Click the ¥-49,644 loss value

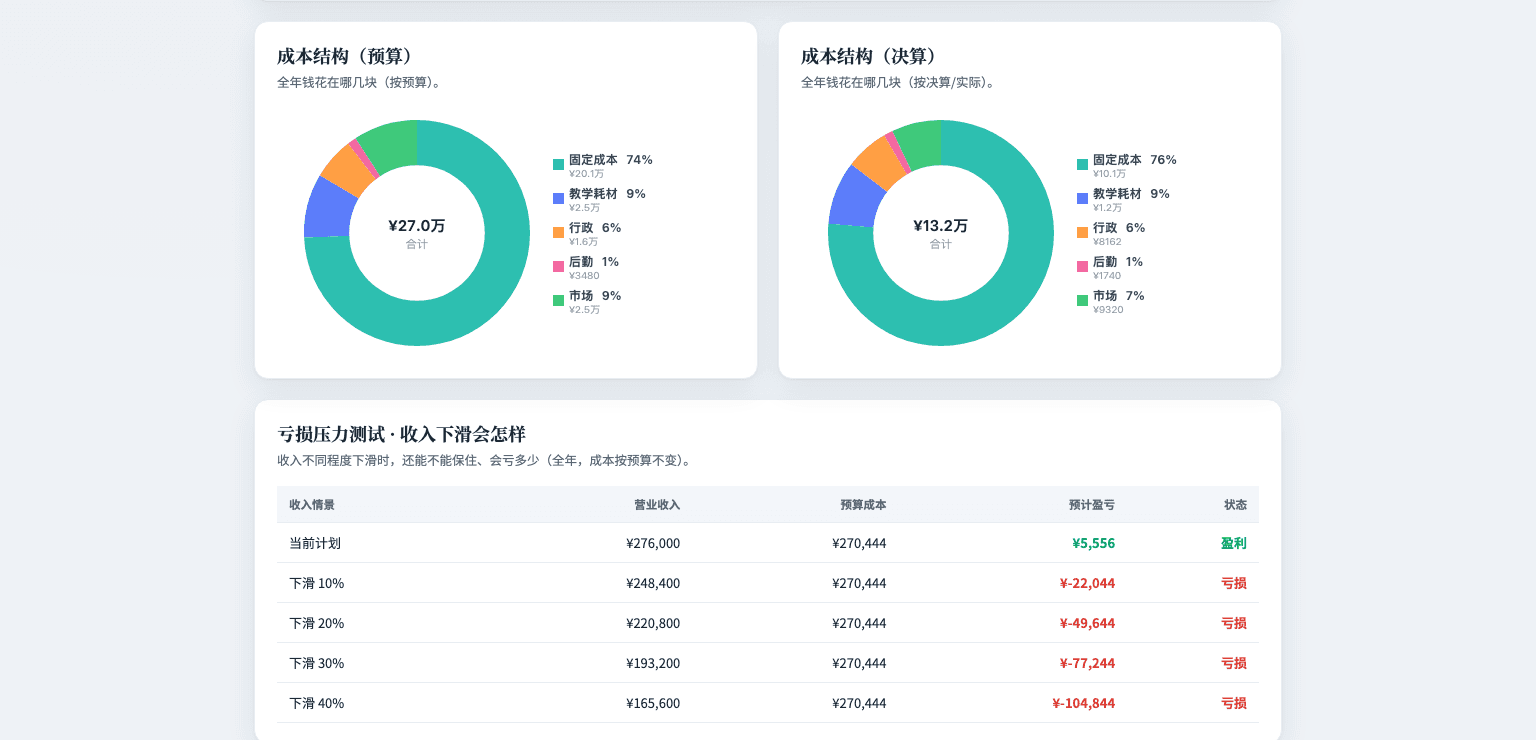pos(1087,623)
